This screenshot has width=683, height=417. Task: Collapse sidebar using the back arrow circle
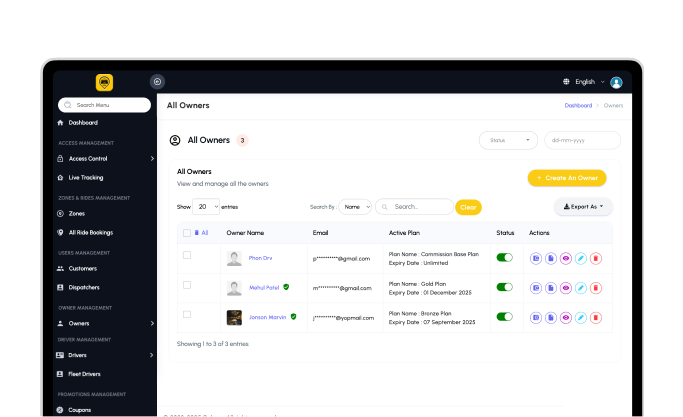pyautogui.click(x=157, y=81)
